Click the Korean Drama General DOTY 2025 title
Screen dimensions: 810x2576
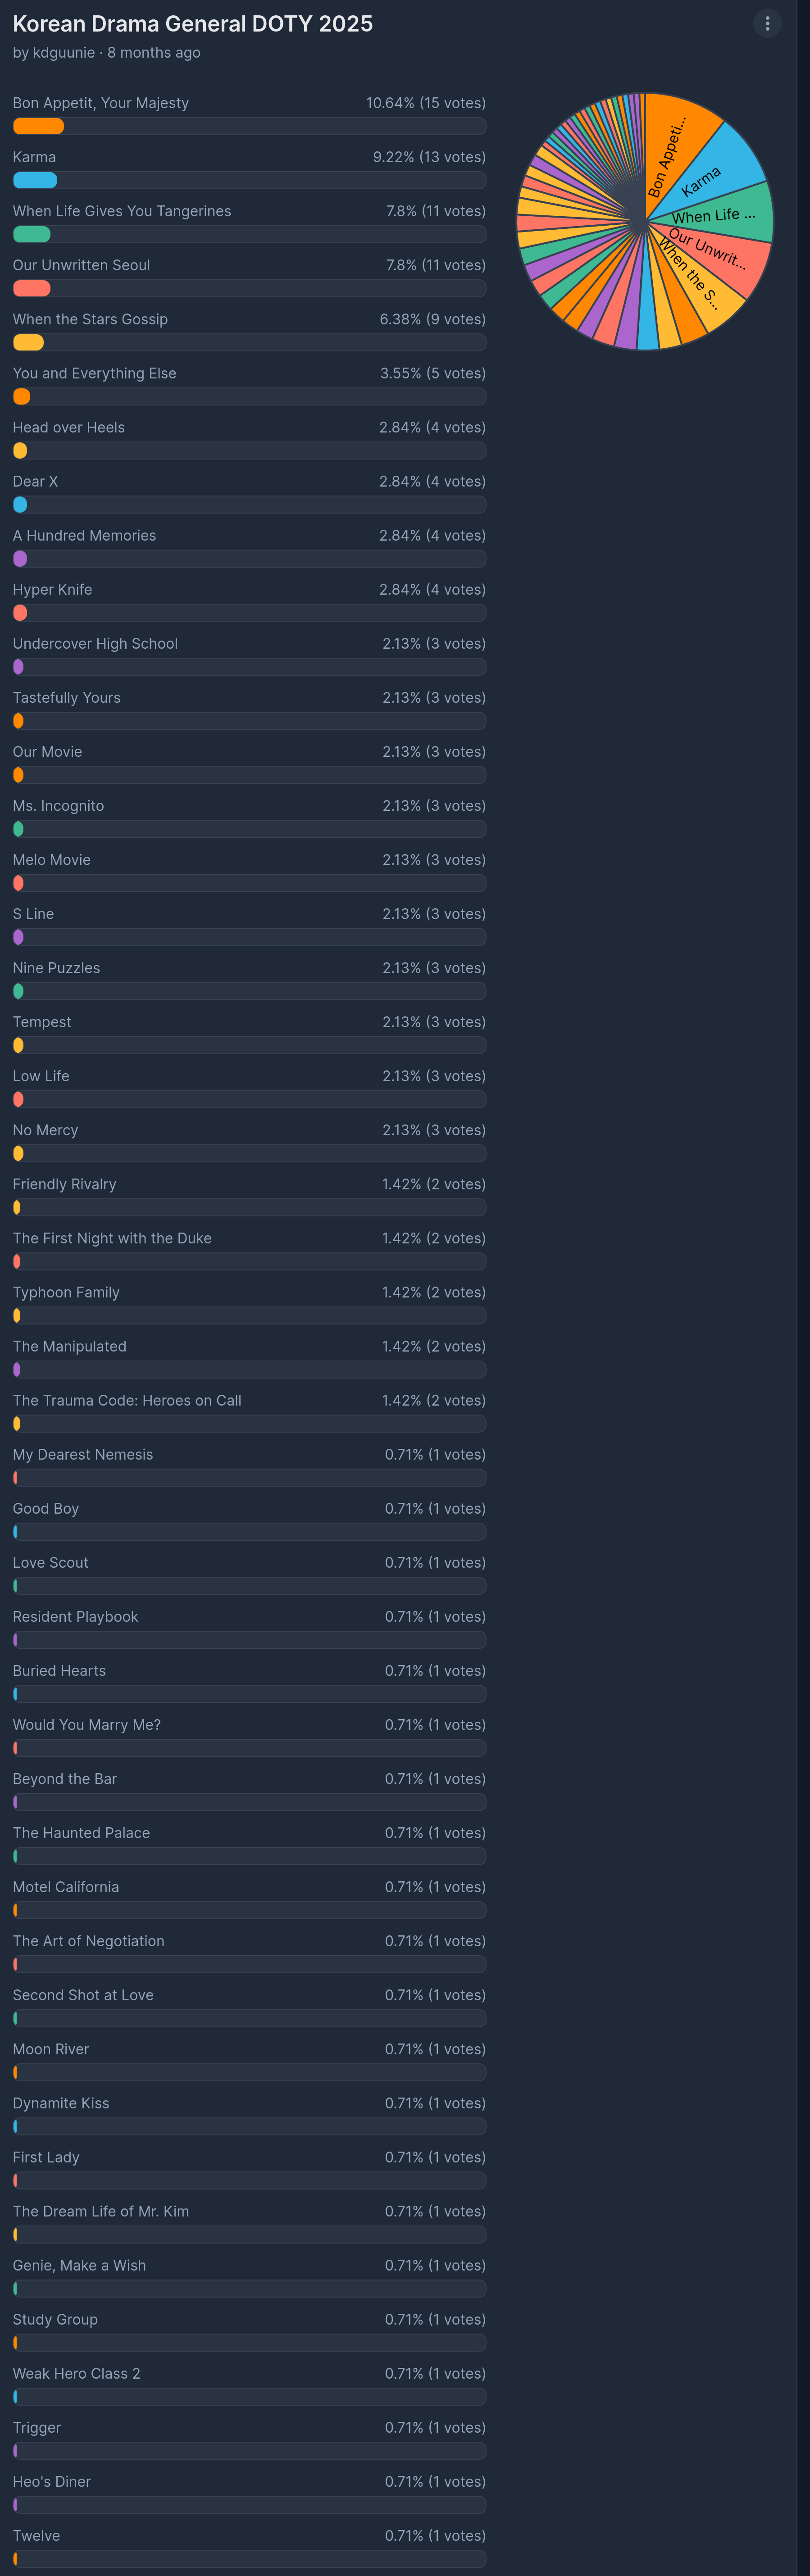pyautogui.click(x=193, y=23)
